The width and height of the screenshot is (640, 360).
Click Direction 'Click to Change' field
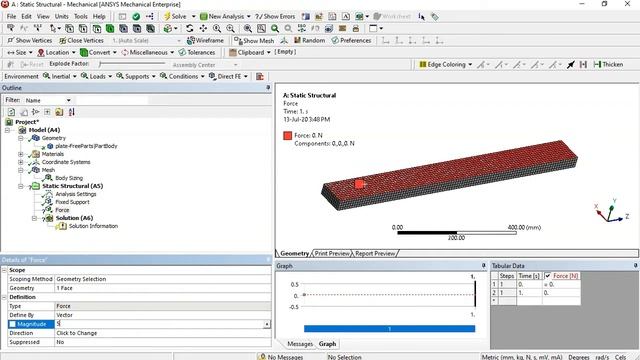pos(163,333)
